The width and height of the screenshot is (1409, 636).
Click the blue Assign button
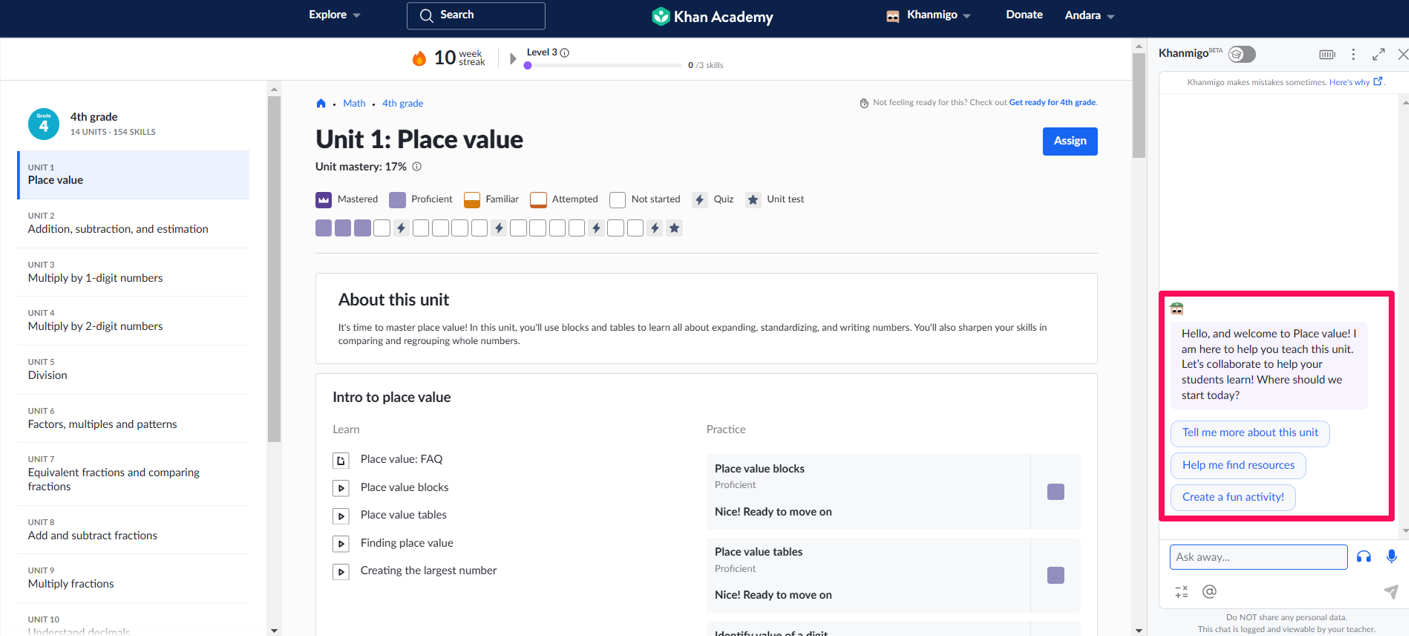pos(1070,141)
